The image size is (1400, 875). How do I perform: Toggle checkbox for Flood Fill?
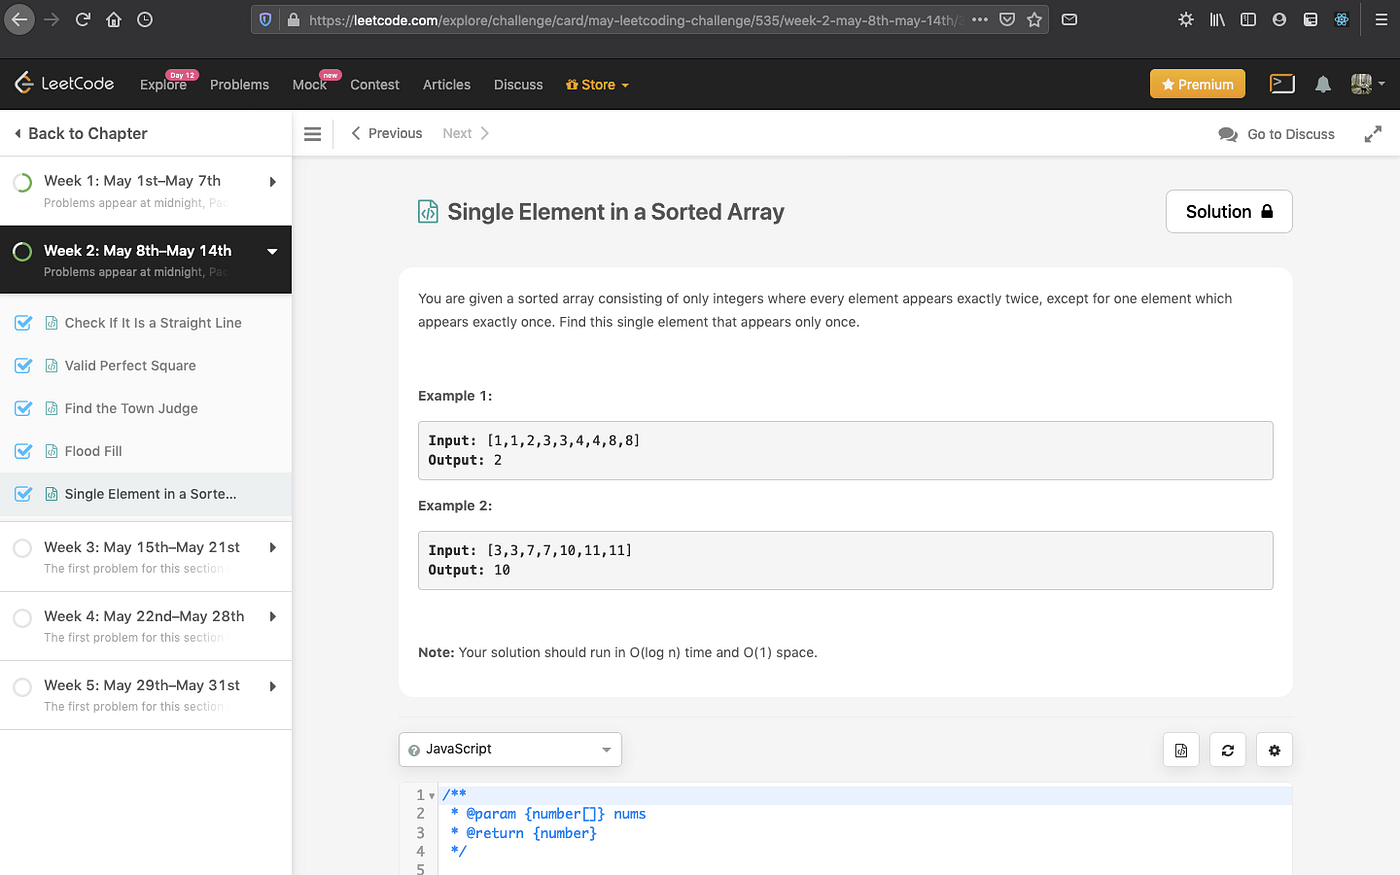click(24, 451)
